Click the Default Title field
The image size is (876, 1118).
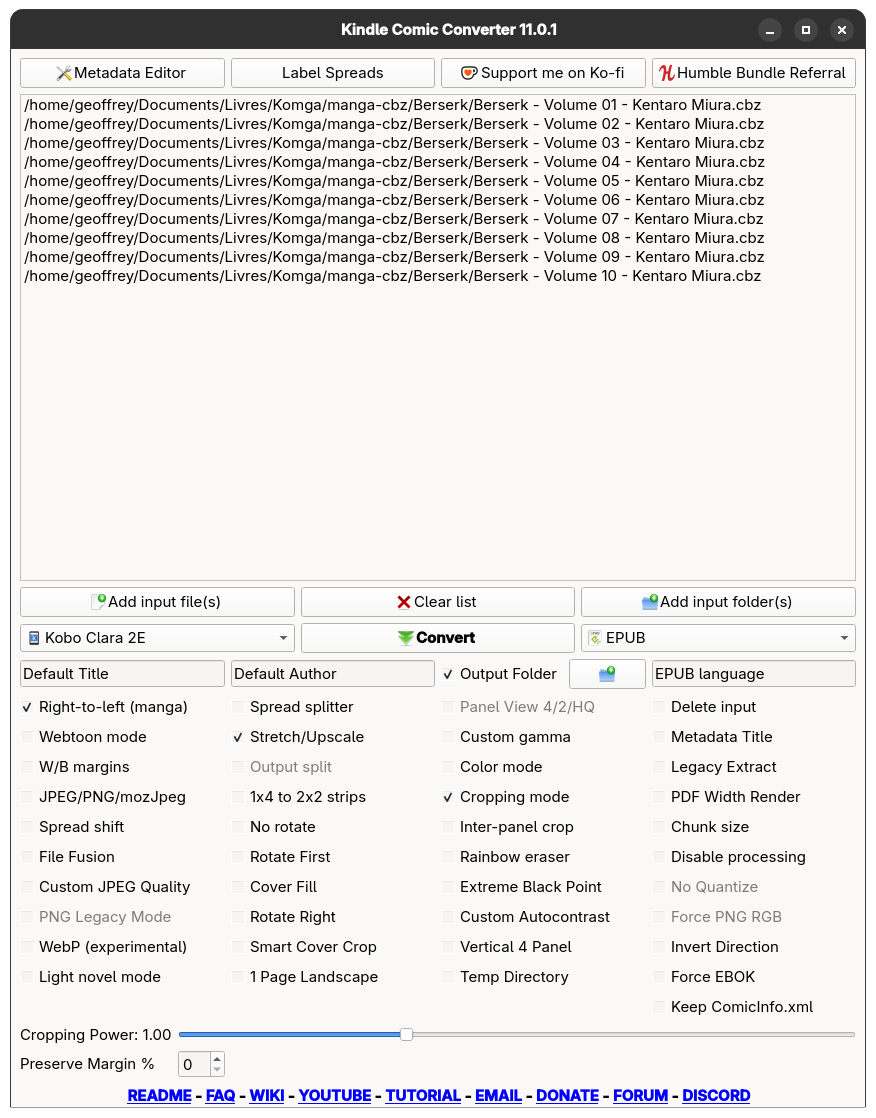tap(122, 674)
